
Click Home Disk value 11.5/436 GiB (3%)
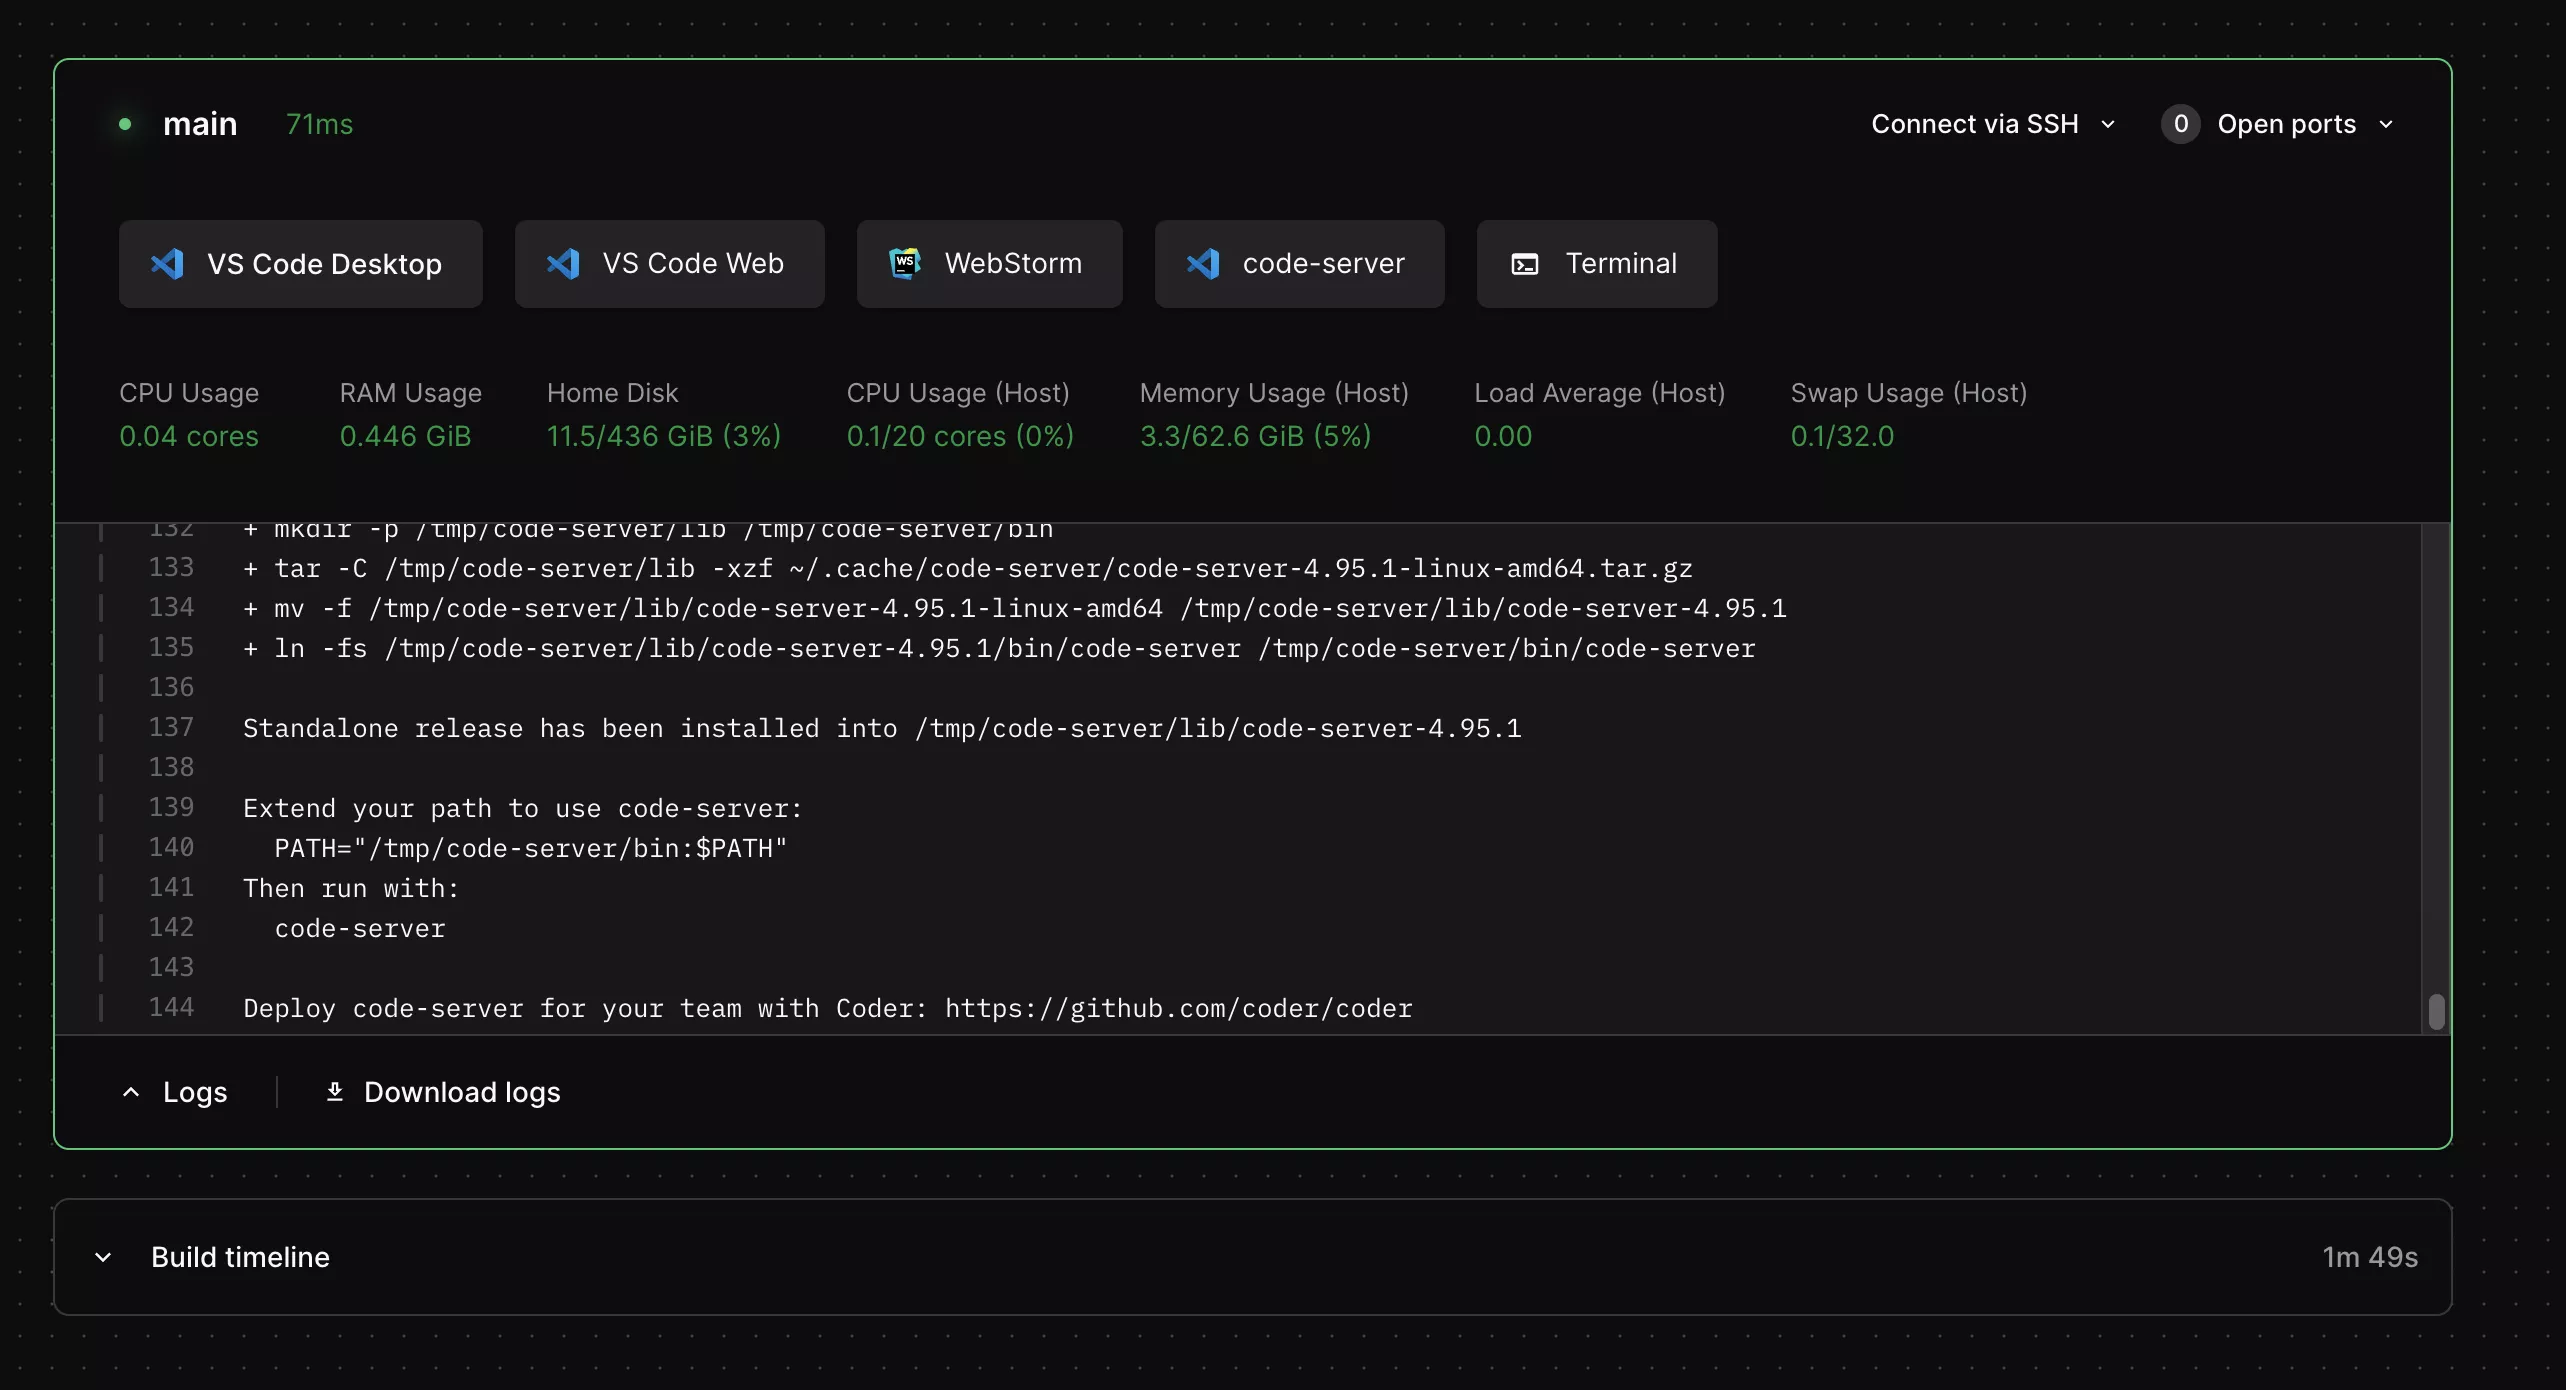click(664, 436)
